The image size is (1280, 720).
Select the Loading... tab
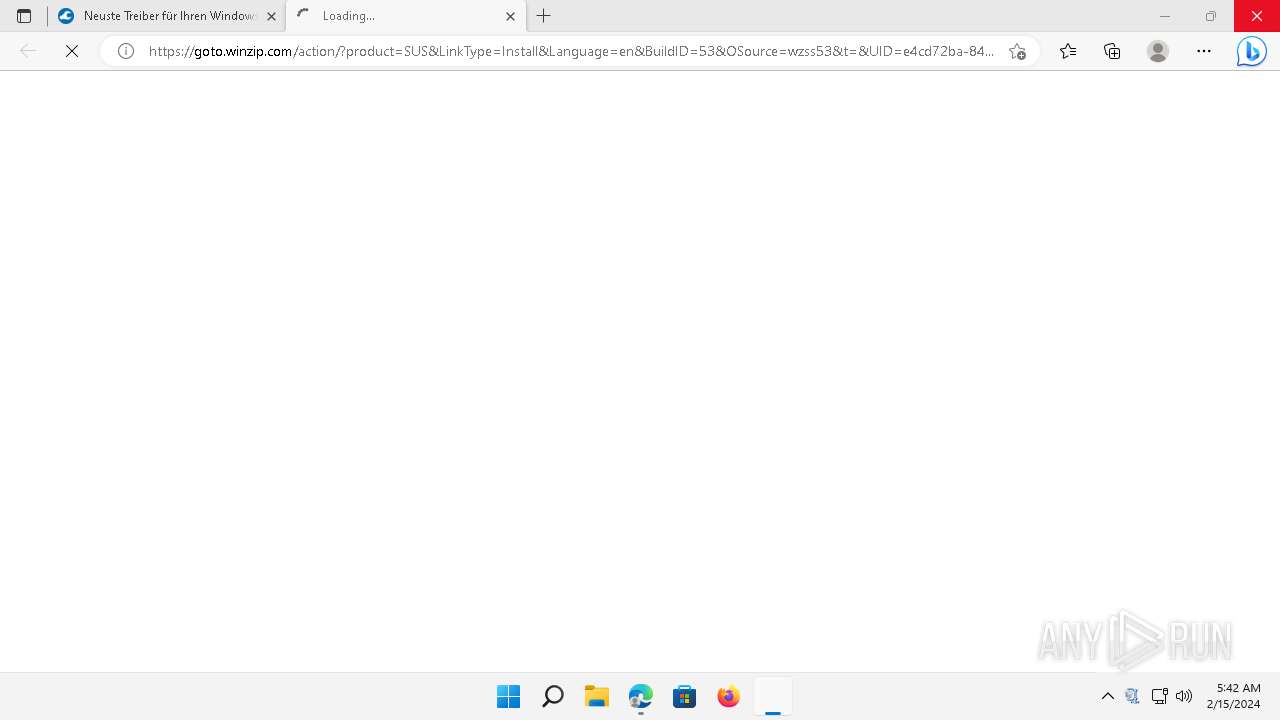(405, 16)
